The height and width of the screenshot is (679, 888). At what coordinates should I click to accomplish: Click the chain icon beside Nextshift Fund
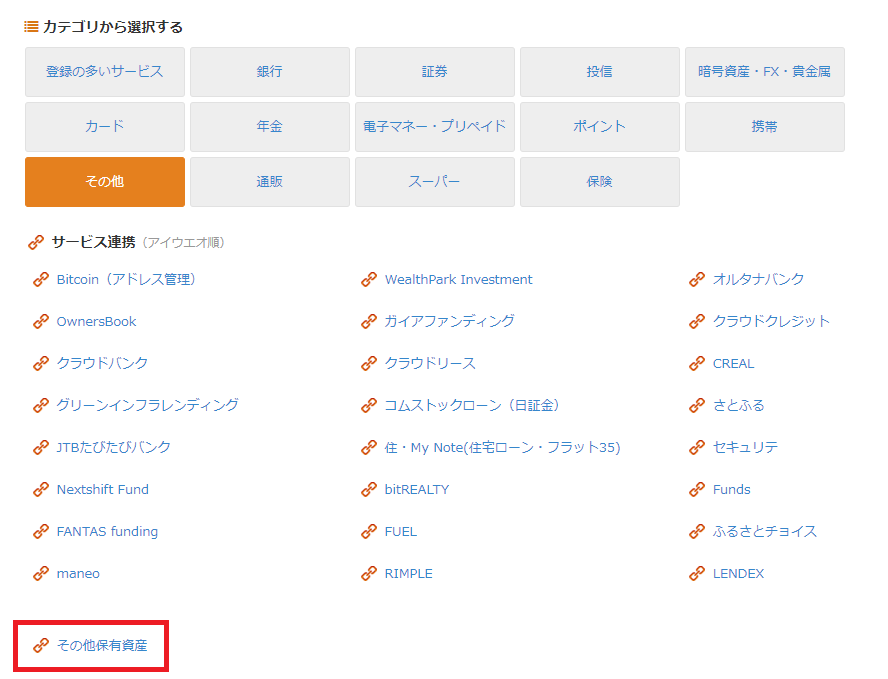(41, 489)
